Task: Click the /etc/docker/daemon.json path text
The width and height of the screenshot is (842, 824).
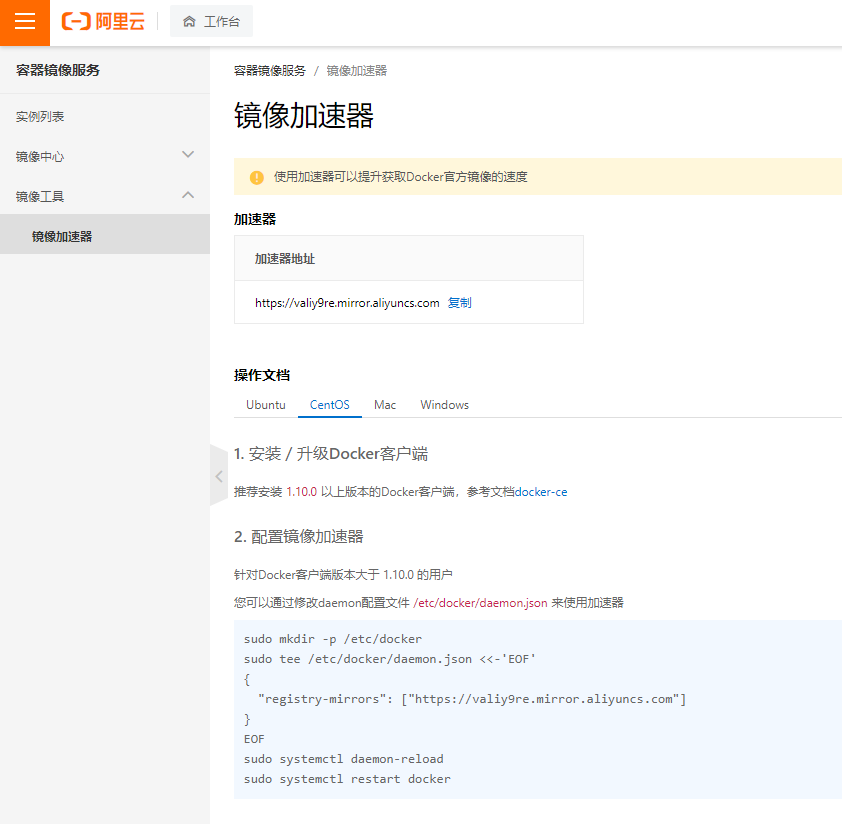Action: [x=480, y=603]
